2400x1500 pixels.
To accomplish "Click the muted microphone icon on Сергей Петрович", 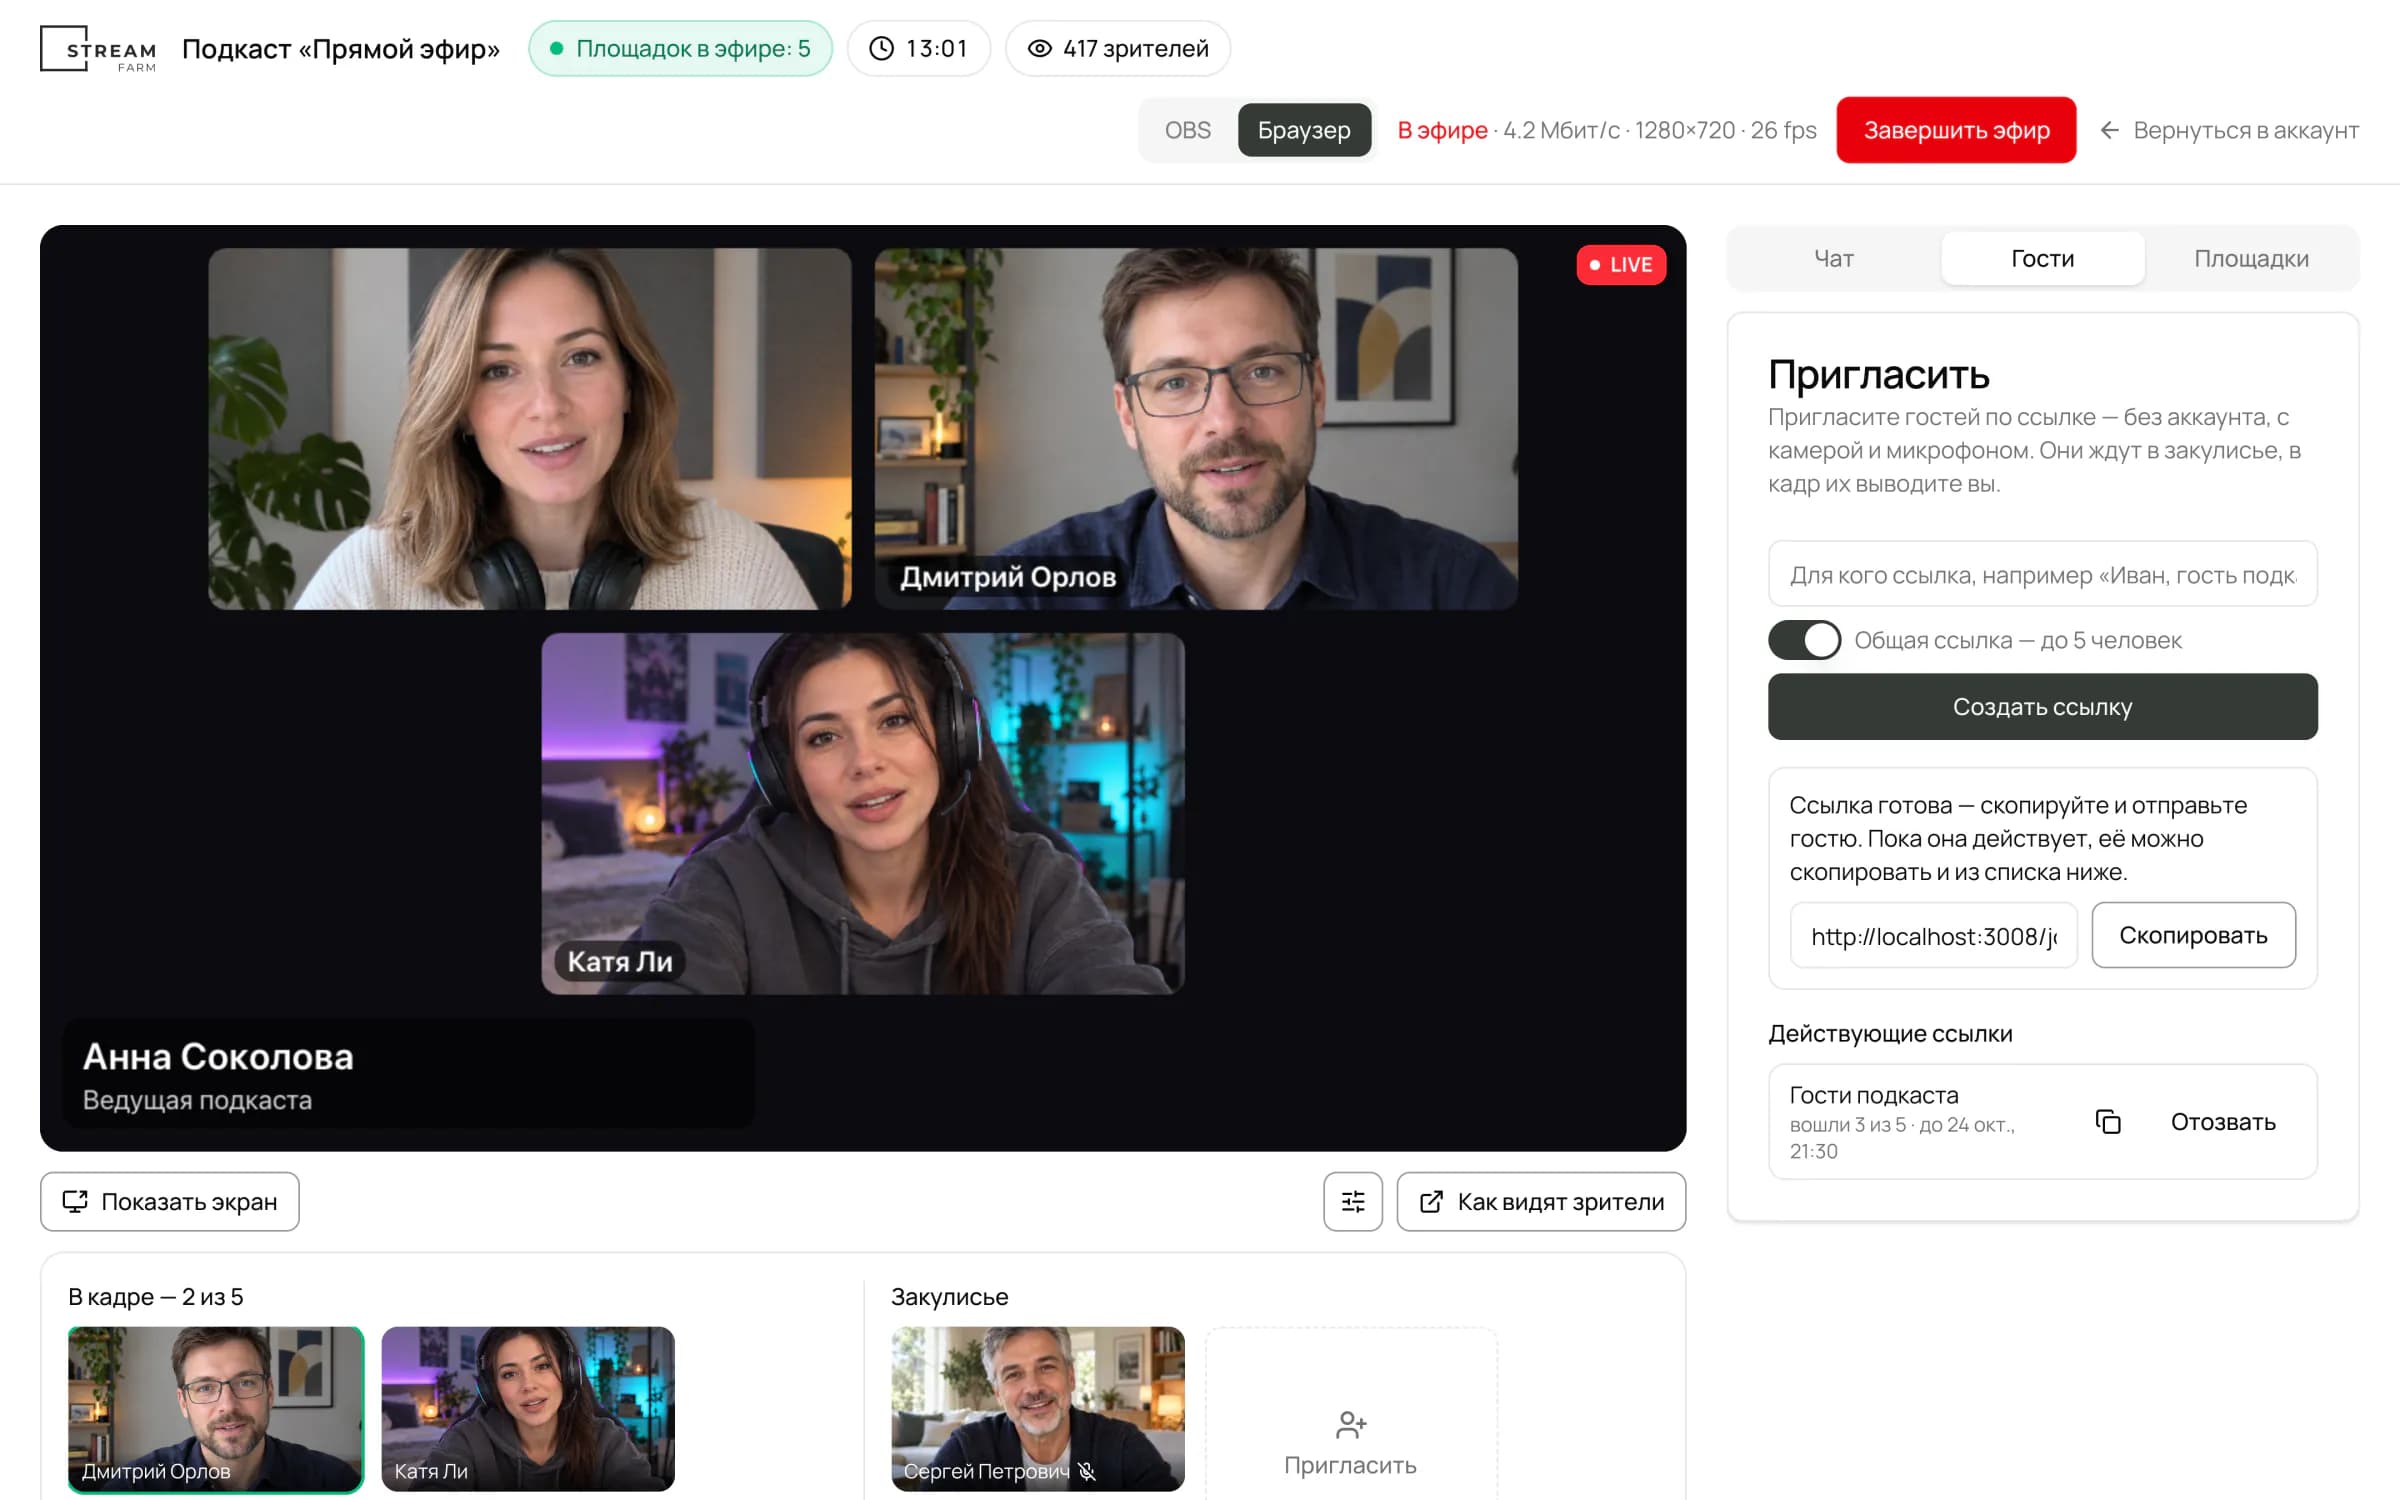I will [x=1087, y=1471].
